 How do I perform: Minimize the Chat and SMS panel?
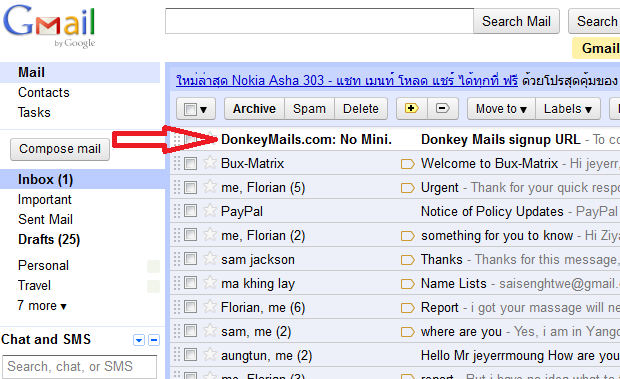[154, 340]
